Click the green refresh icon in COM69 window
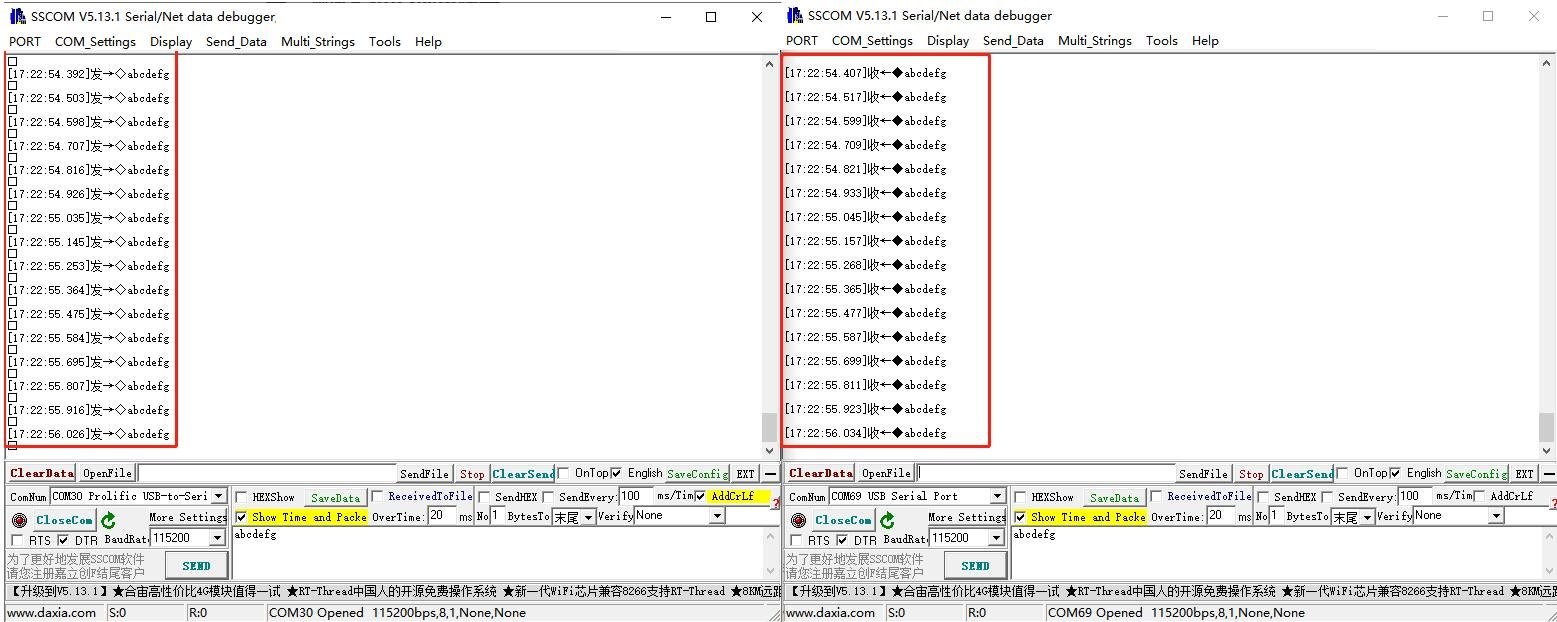 point(887,520)
